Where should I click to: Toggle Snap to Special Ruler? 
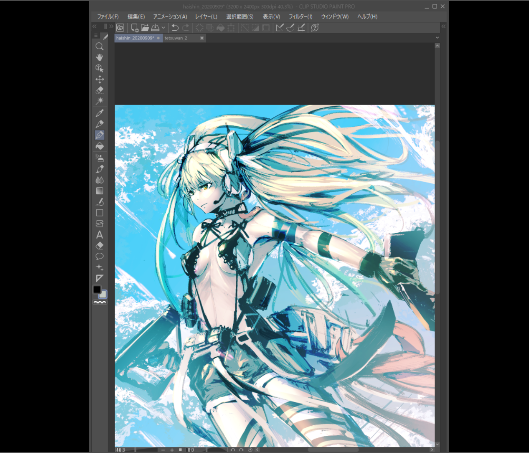(x=290, y=28)
